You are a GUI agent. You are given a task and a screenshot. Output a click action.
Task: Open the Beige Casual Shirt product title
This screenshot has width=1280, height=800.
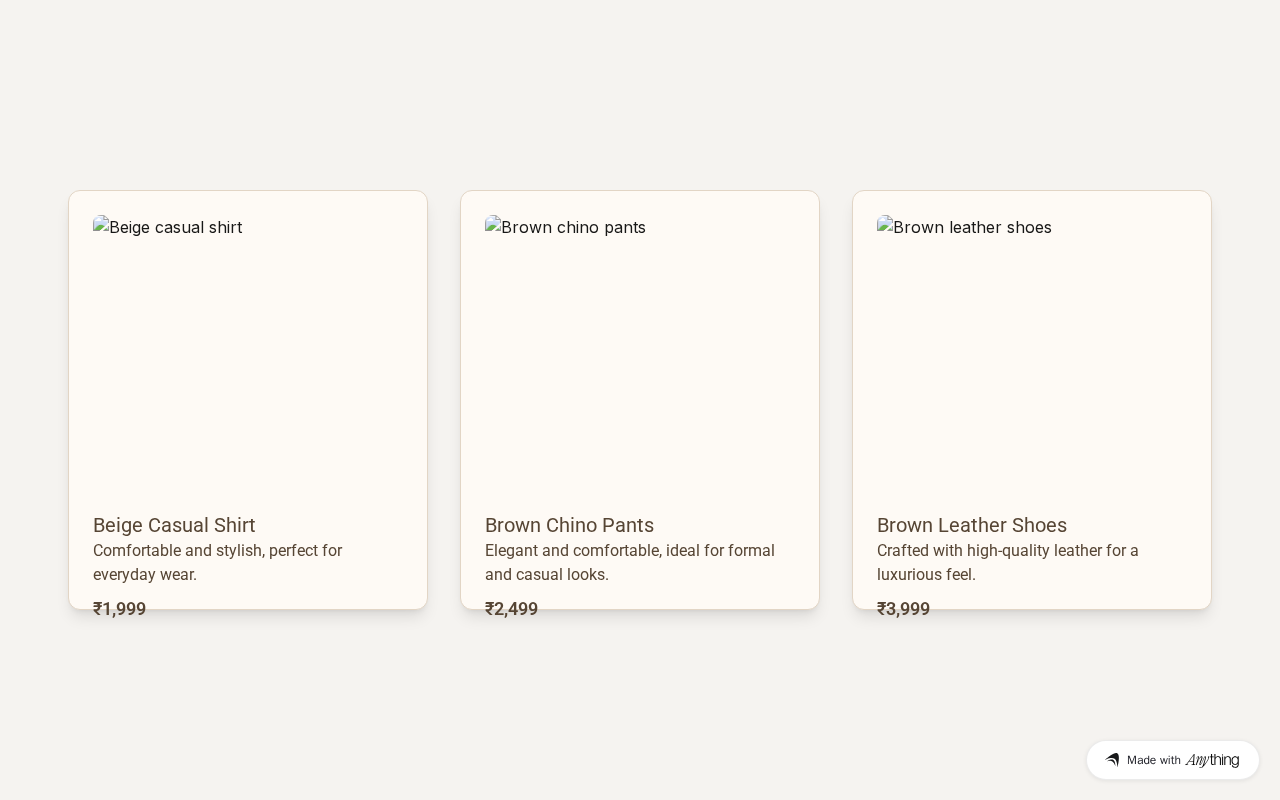(174, 525)
